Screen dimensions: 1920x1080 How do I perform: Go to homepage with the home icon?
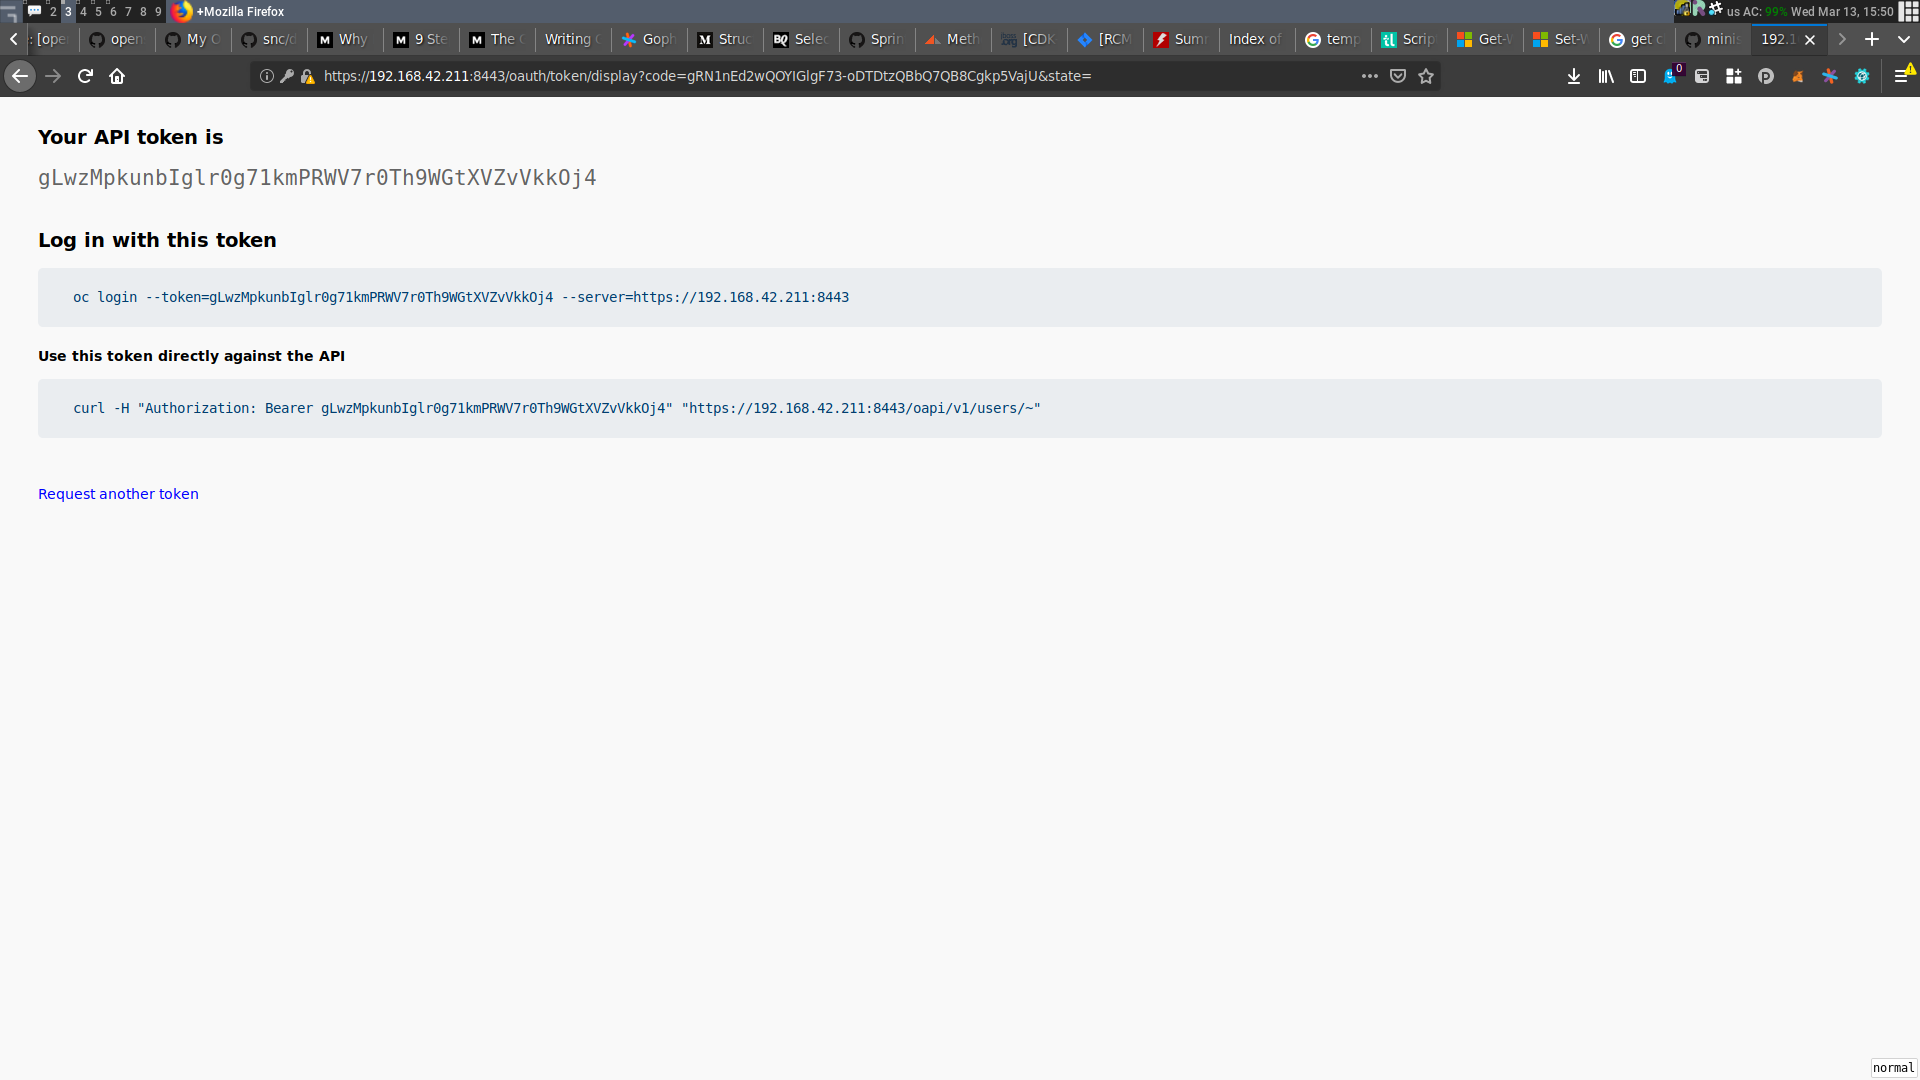tap(116, 75)
